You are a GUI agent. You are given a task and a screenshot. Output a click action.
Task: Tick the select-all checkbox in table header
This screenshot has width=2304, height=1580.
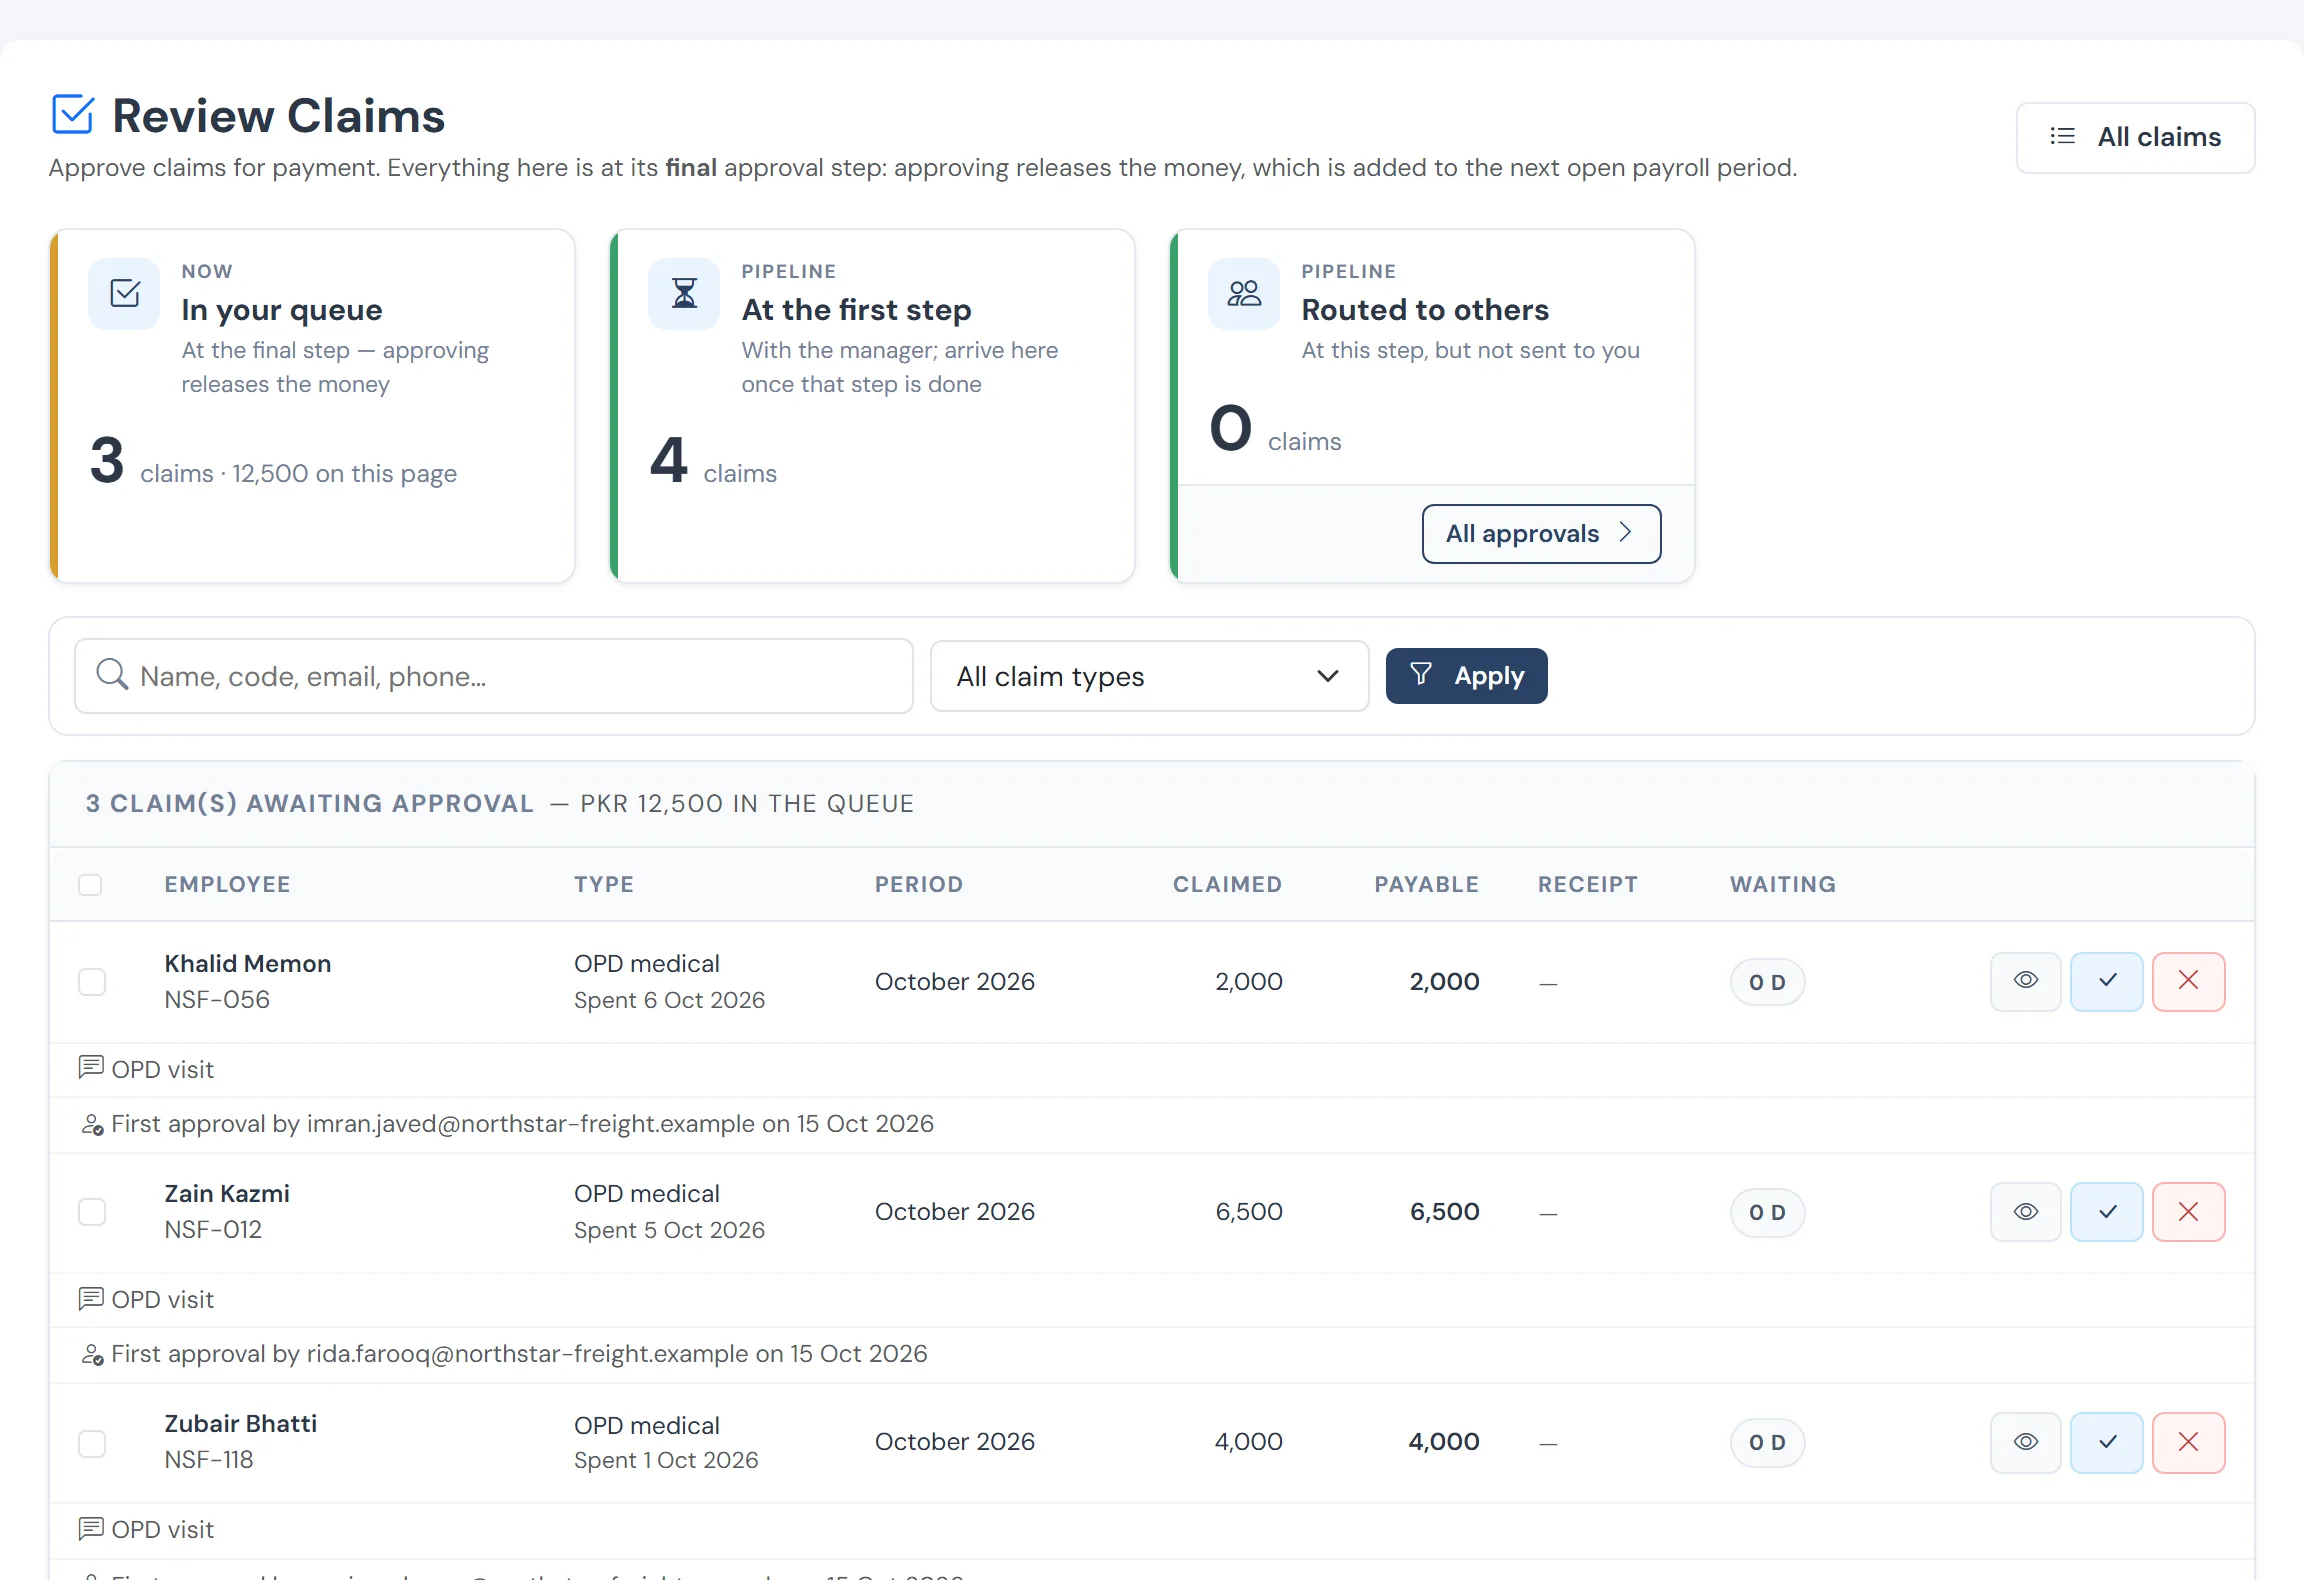coord(90,885)
